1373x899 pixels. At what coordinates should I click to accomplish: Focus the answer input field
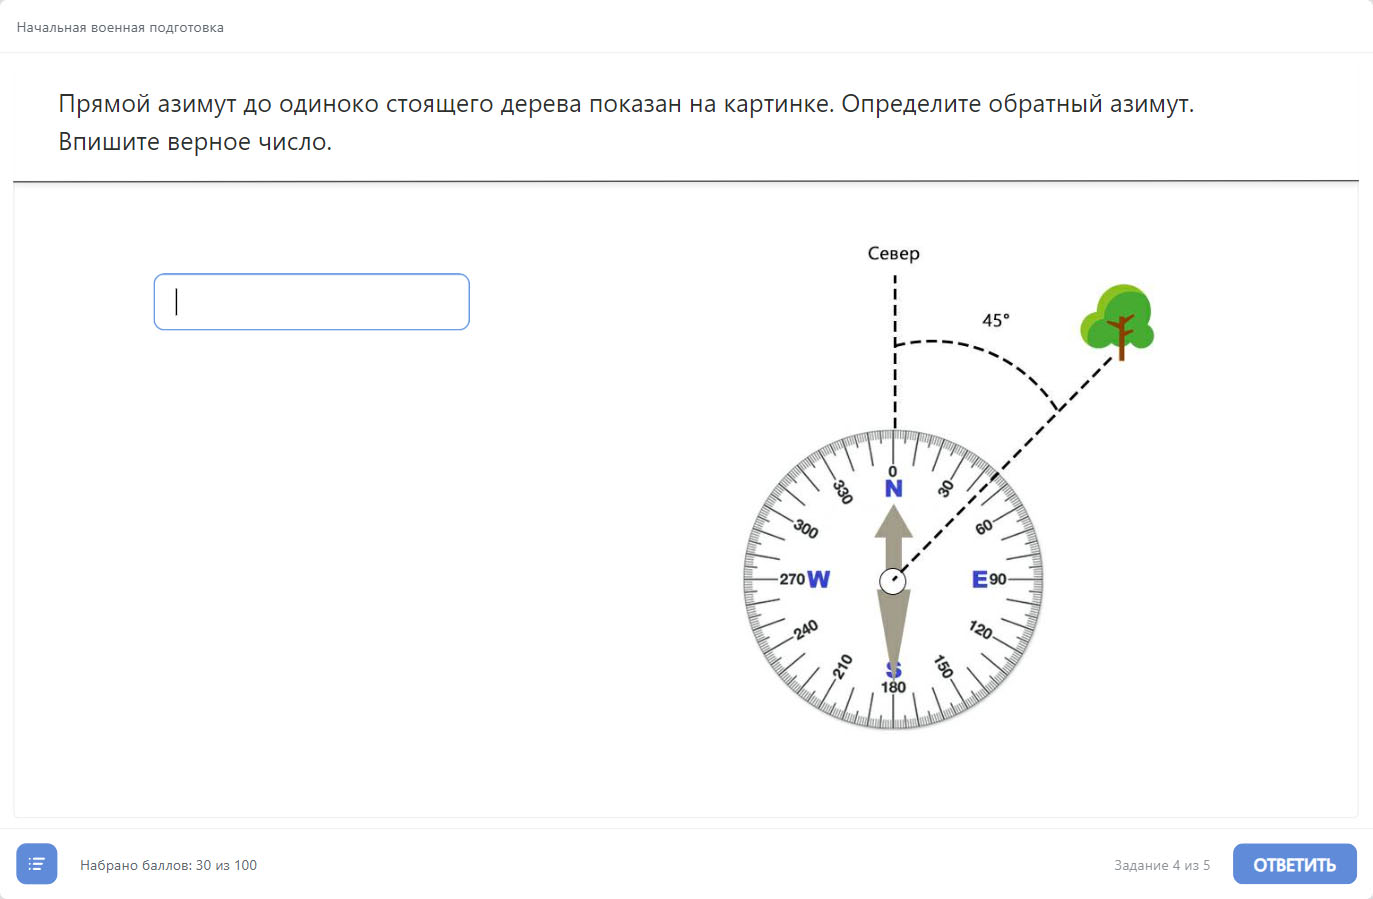[311, 302]
